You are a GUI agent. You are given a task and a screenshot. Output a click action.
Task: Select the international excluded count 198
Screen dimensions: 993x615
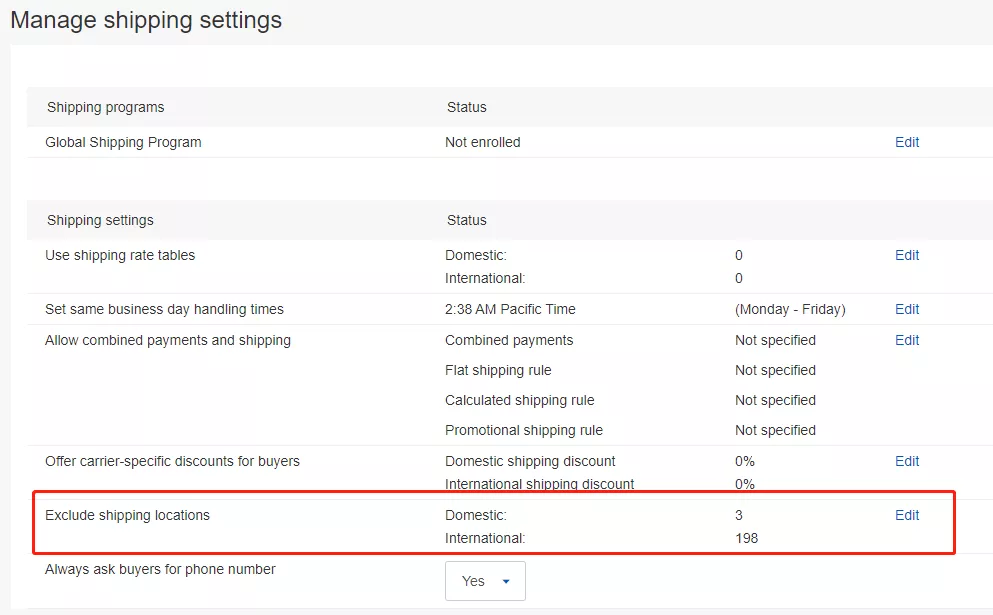pos(746,538)
